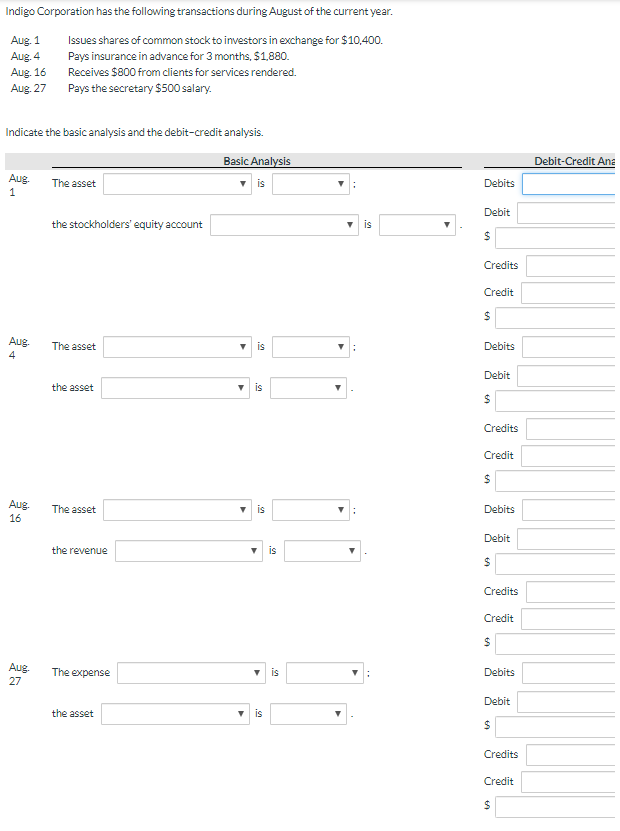Open the asset account dropdown for Aug 16
The image size is (620, 831).
[177, 509]
